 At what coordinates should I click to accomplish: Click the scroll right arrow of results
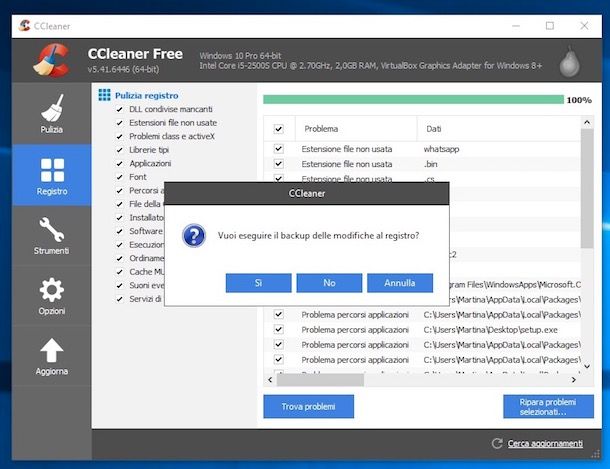(x=574, y=380)
